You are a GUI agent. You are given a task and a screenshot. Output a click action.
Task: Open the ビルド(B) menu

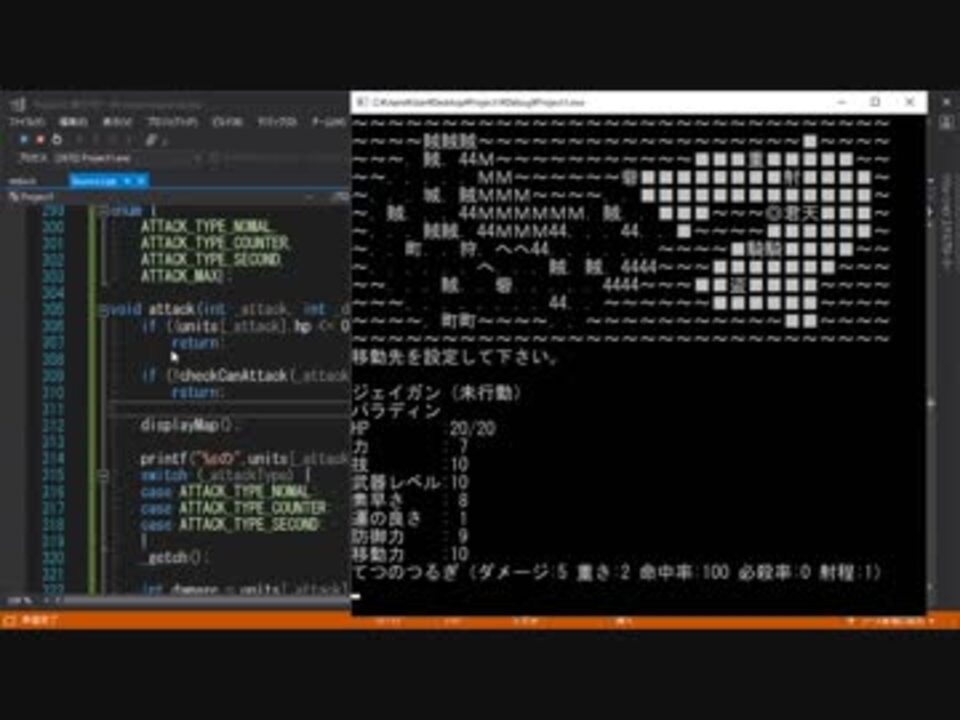pyautogui.click(x=227, y=122)
